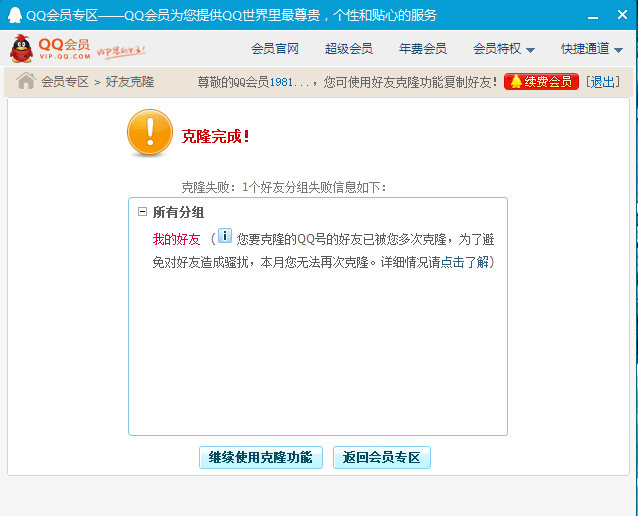This screenshot has height=516, width=638.
Task: Select the 我的好友 group entry
Action: tap(177, 239)
